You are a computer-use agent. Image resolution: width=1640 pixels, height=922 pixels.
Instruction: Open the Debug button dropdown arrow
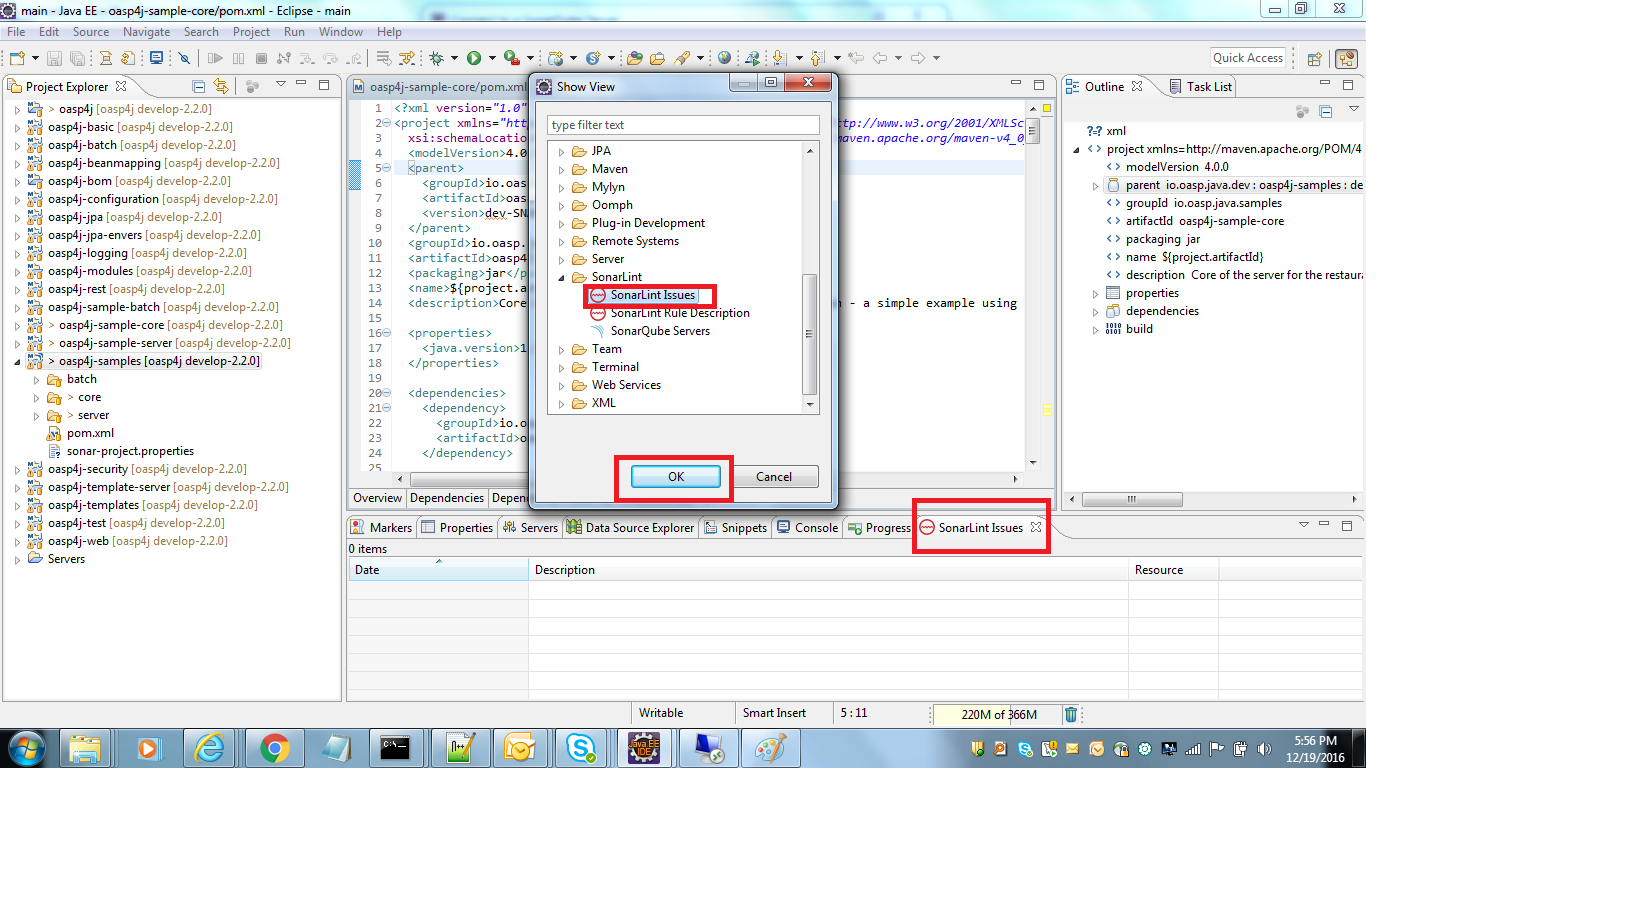tap(454, 58)
